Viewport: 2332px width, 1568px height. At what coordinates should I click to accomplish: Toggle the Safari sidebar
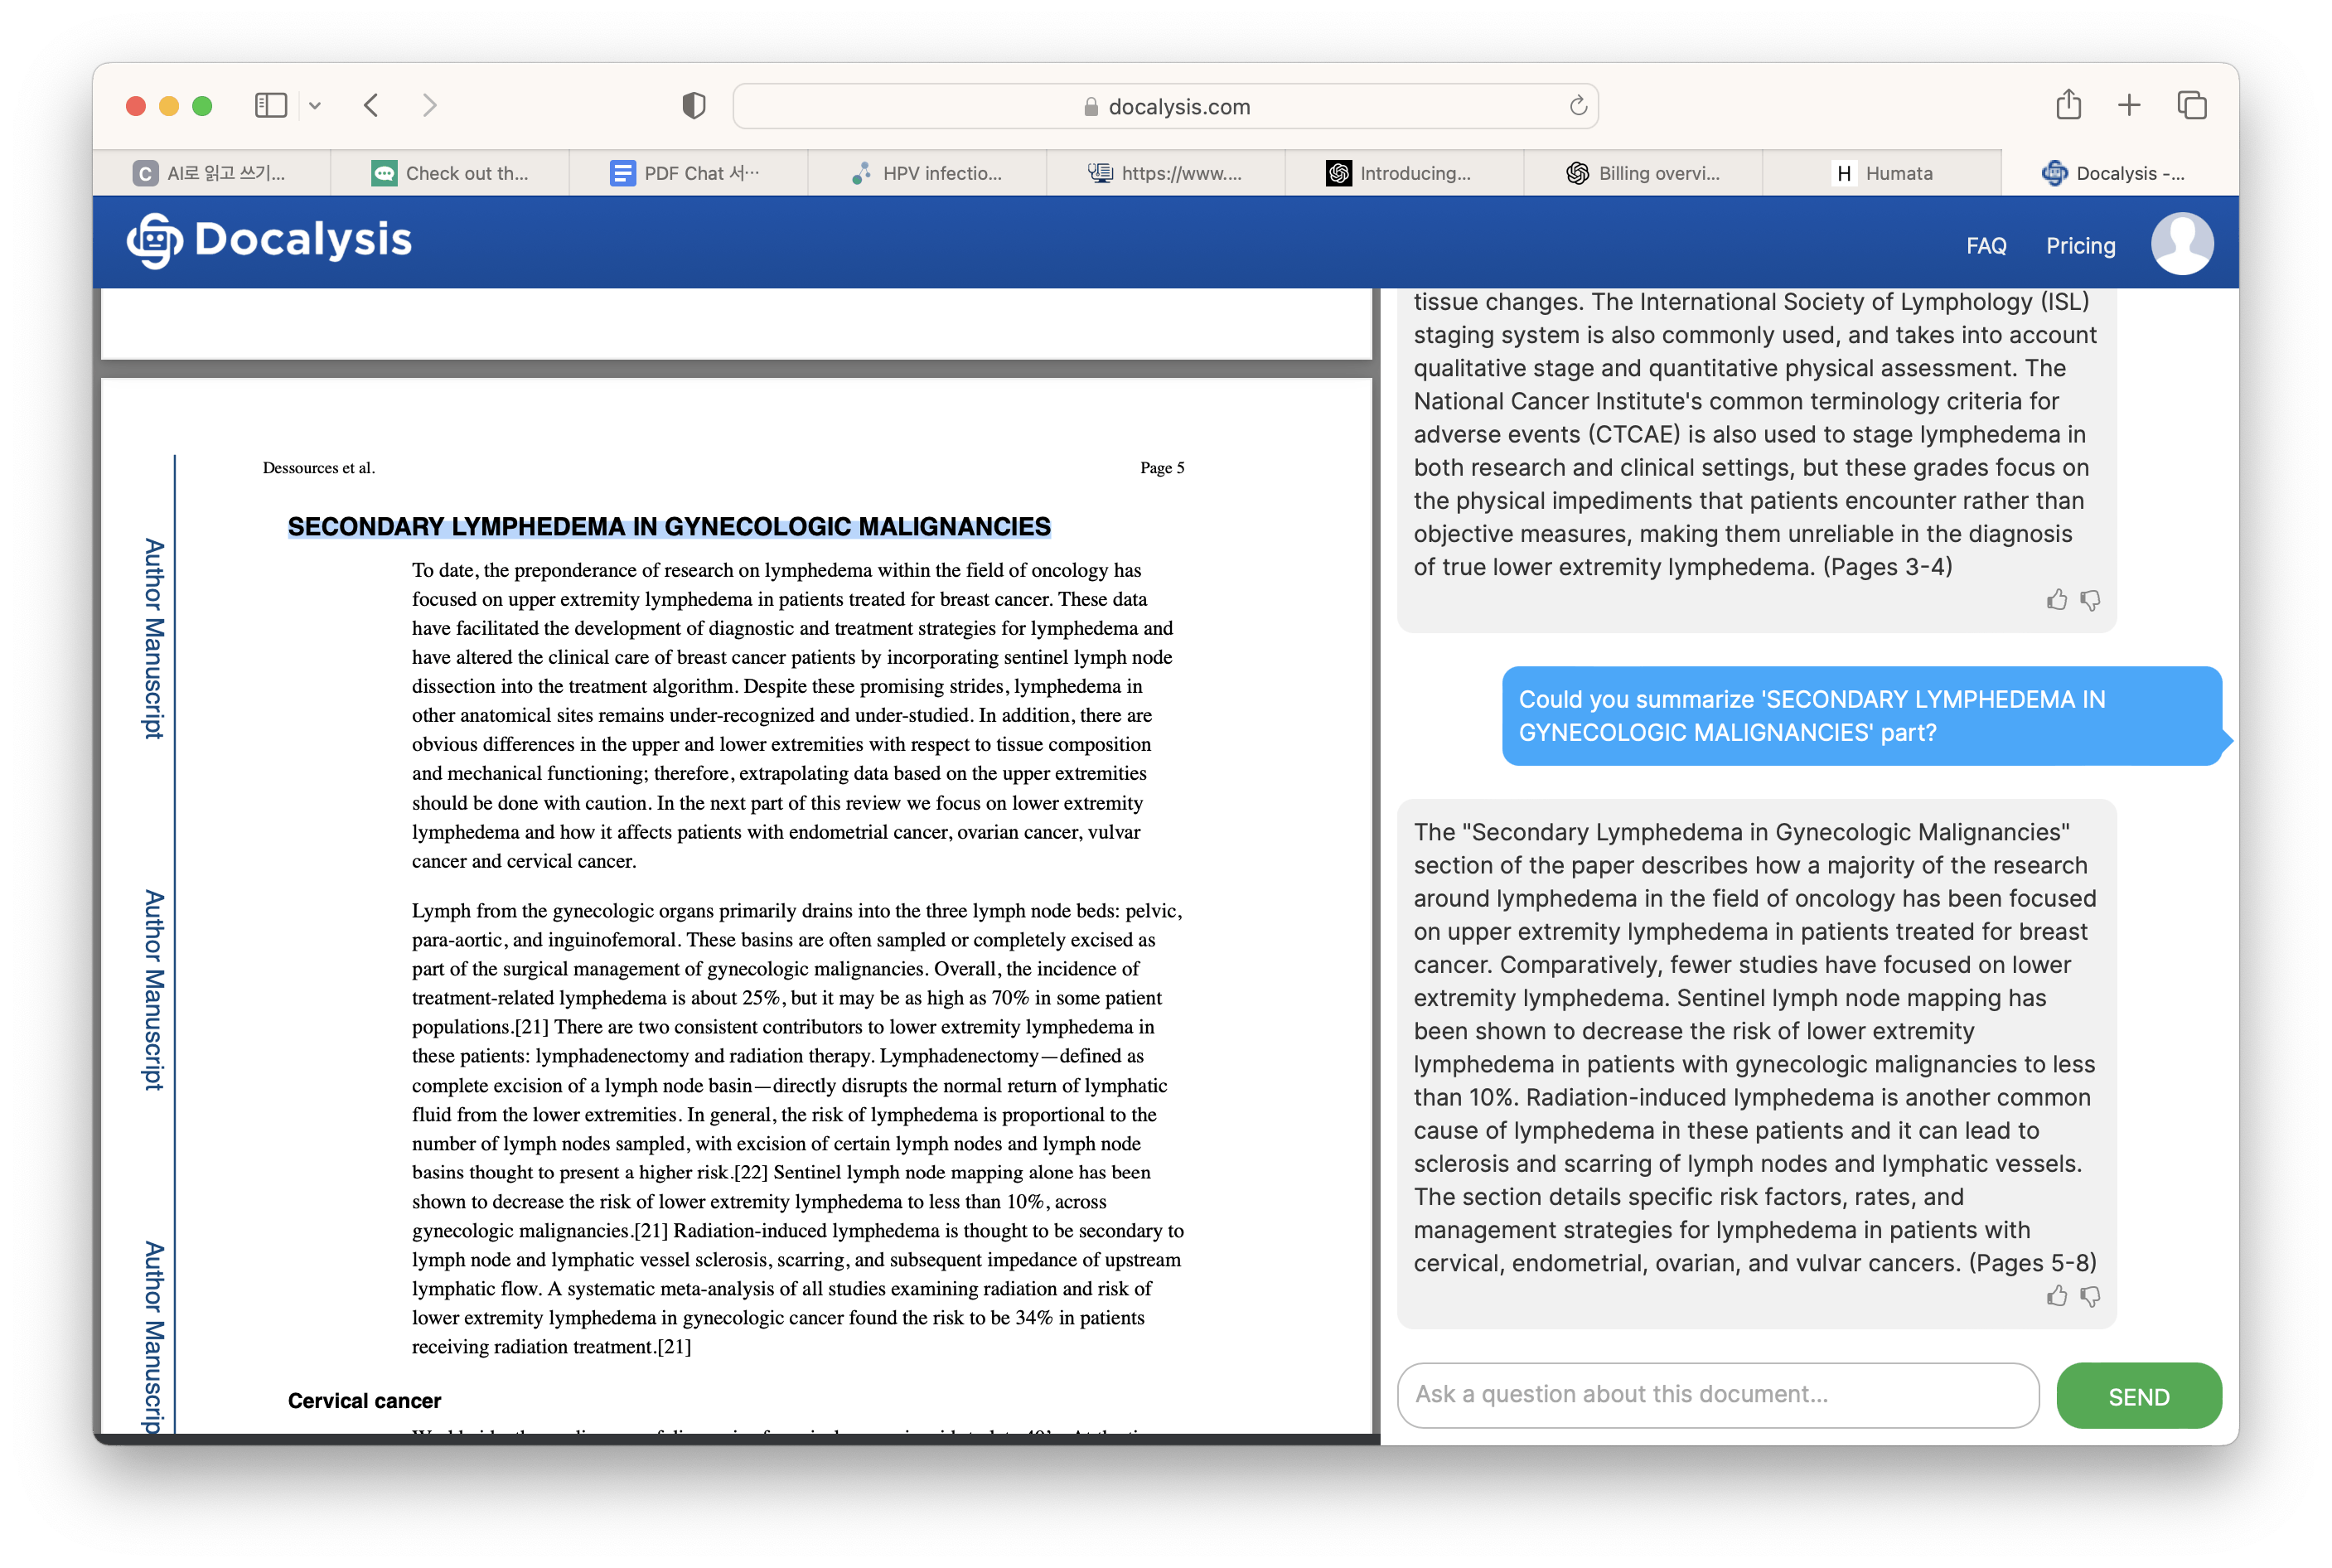pos(270,106)
